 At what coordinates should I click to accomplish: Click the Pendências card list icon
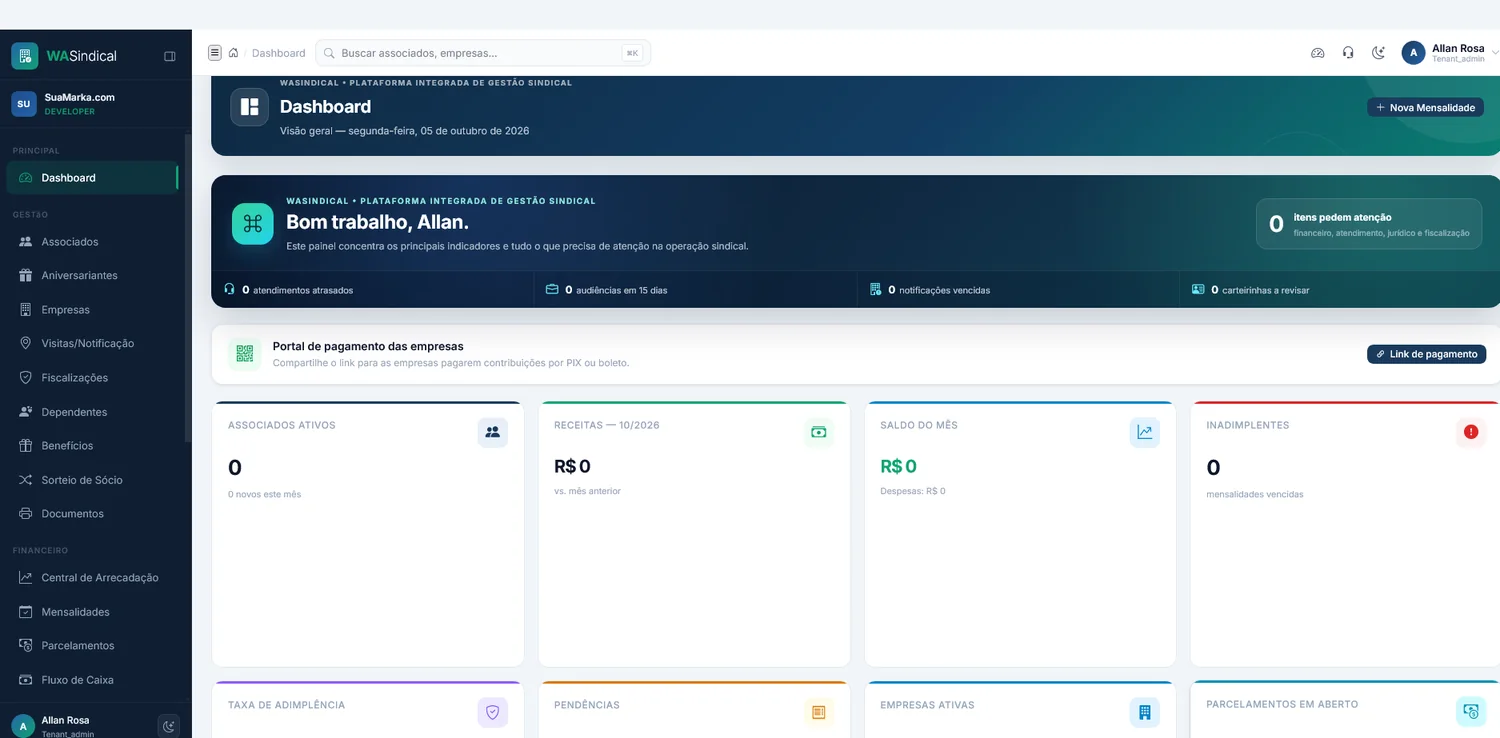pyautogui.click(x=818, y=712)
